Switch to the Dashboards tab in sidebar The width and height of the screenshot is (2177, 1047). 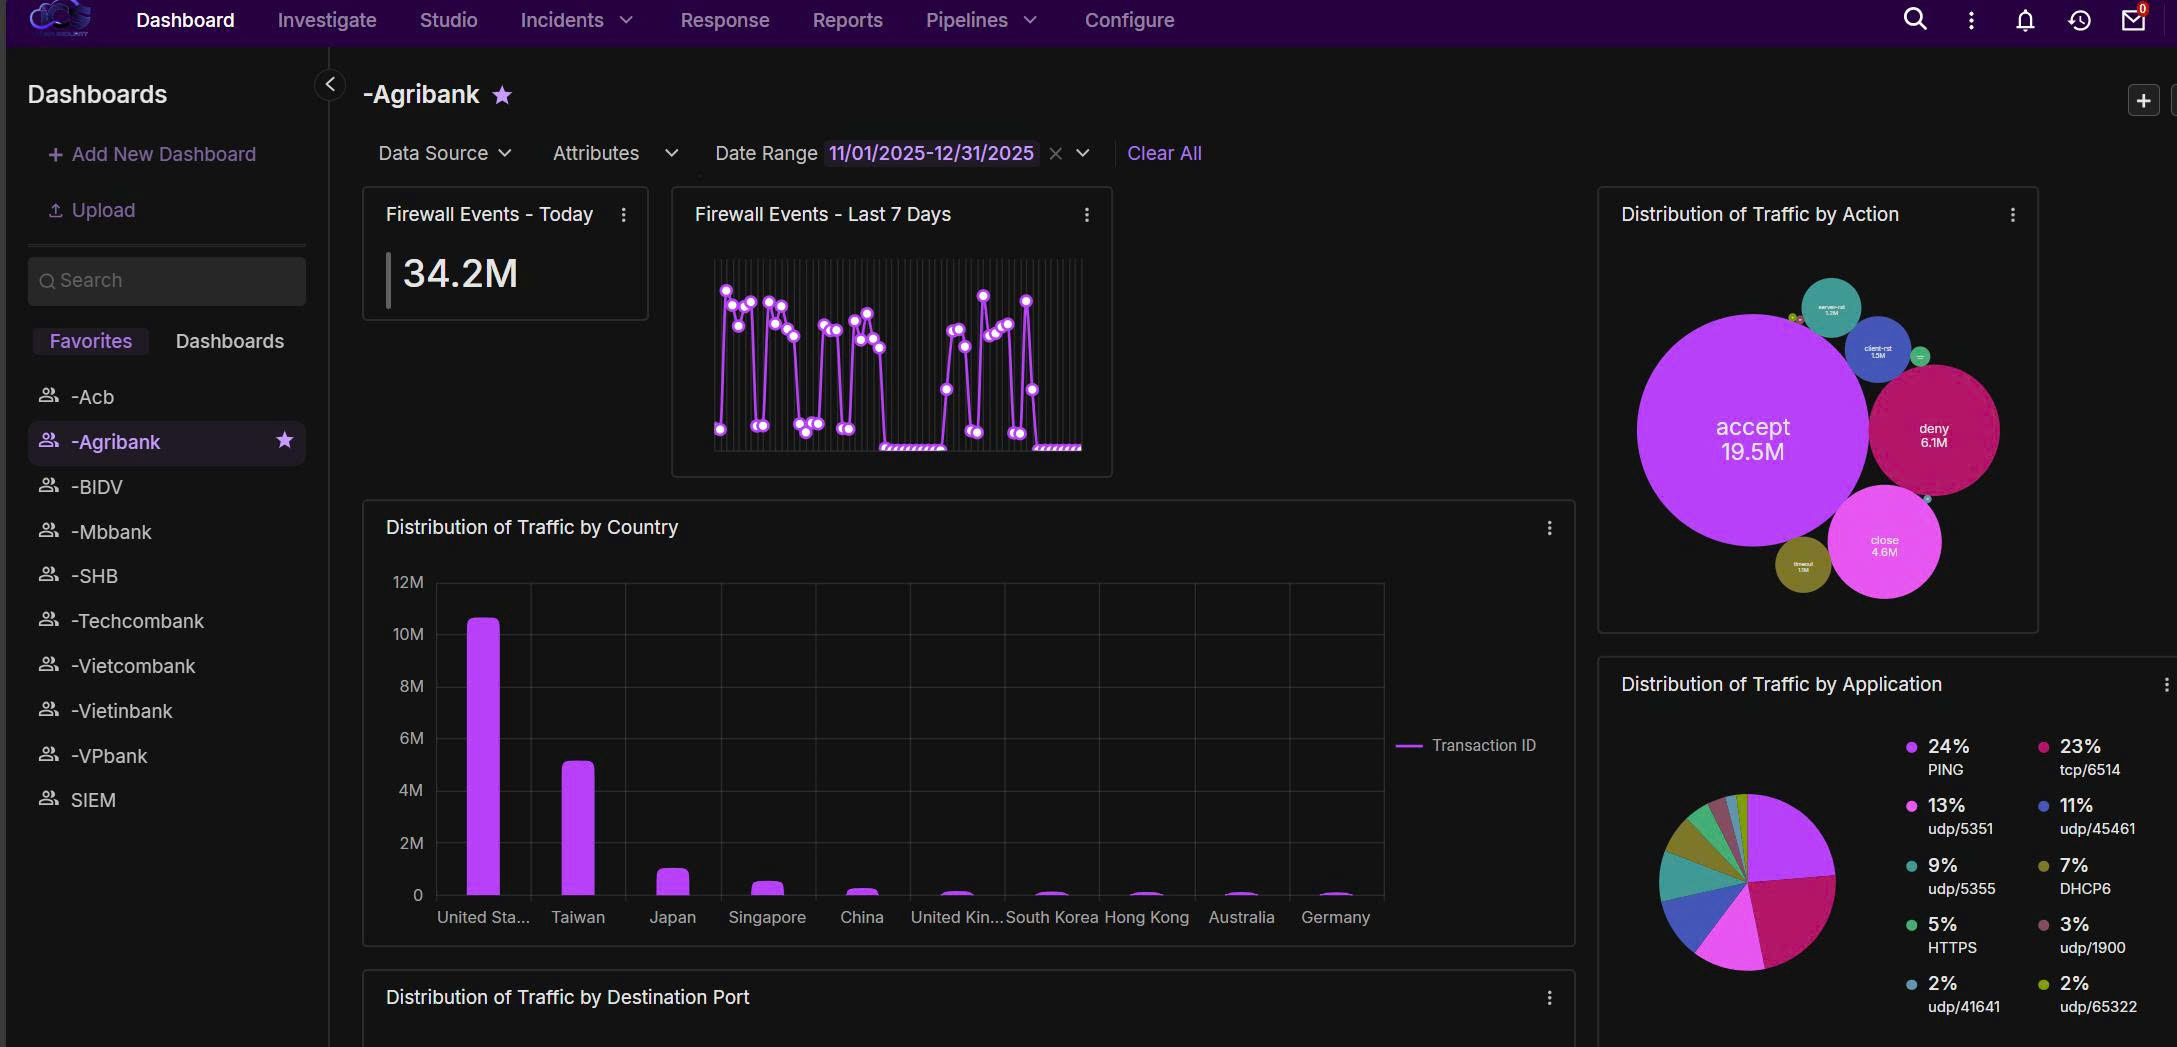[x=229, y=340]
